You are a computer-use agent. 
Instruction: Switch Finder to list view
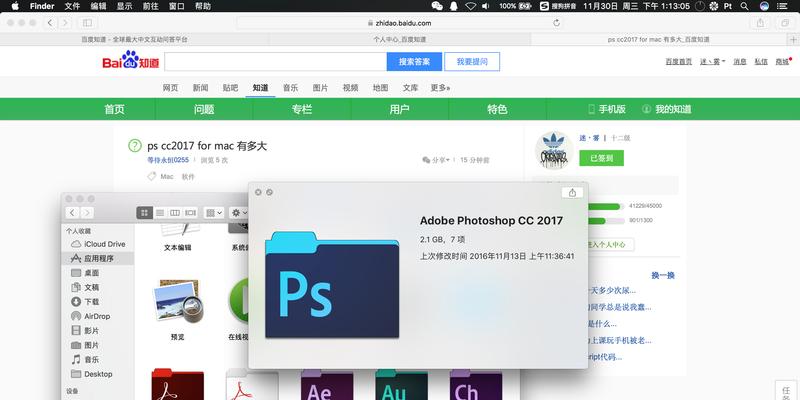tap(160, 213)
